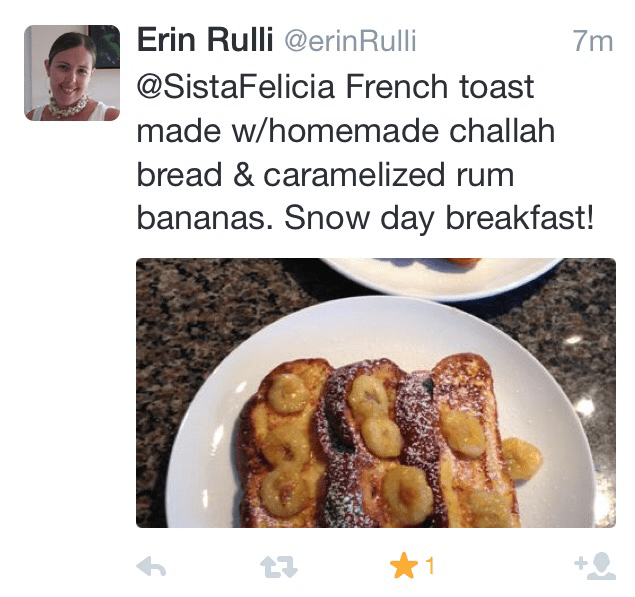
Task: Unfavorite the tweet via the gold star
Action: pyautogui.click(x=404, y=567)
